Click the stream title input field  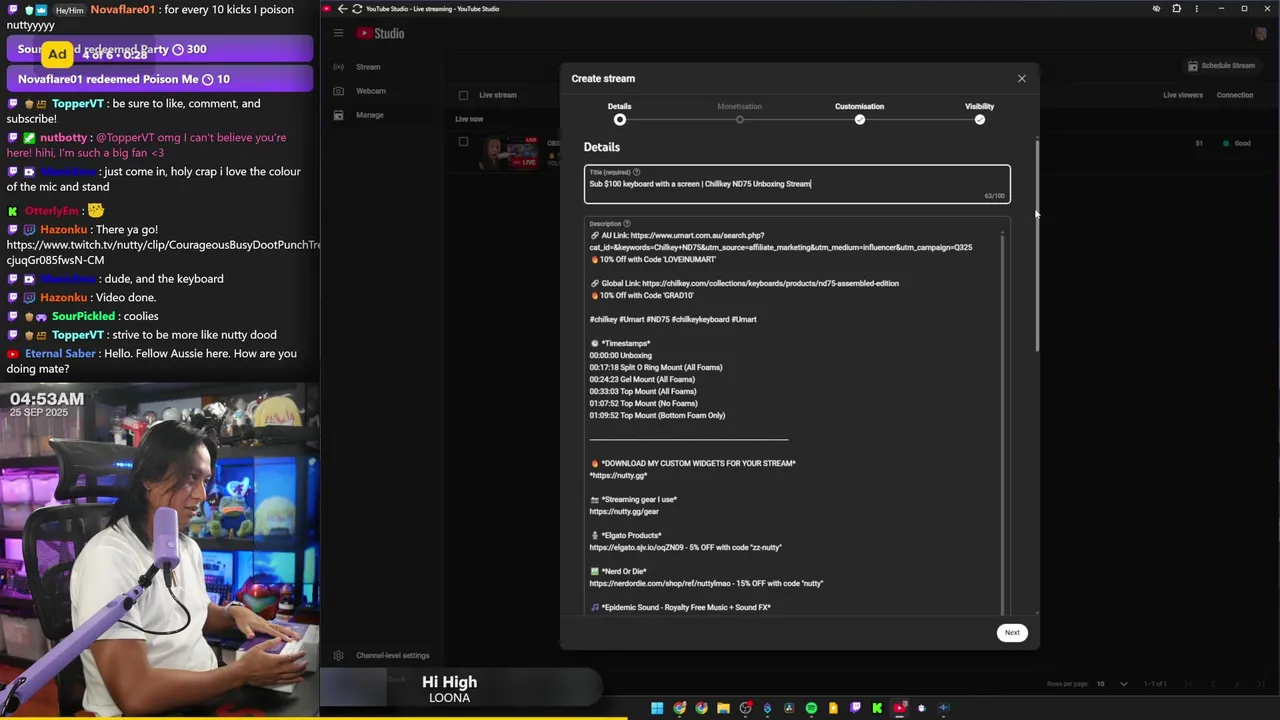[x=797, y=184]
